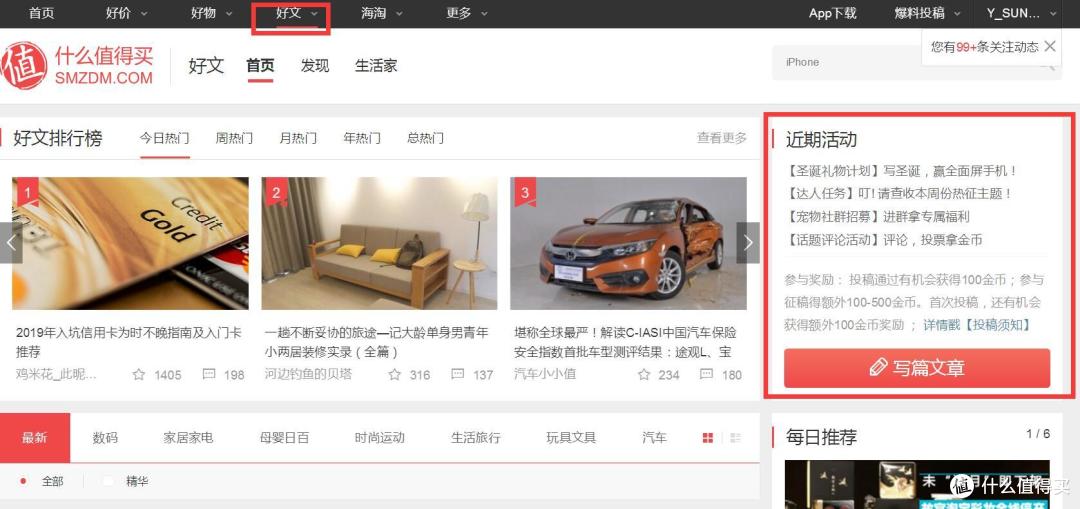Open the Y_SUN user account dropdown
The height and width of the screenshot is (509, 1080).
[x=1023, y=13]
